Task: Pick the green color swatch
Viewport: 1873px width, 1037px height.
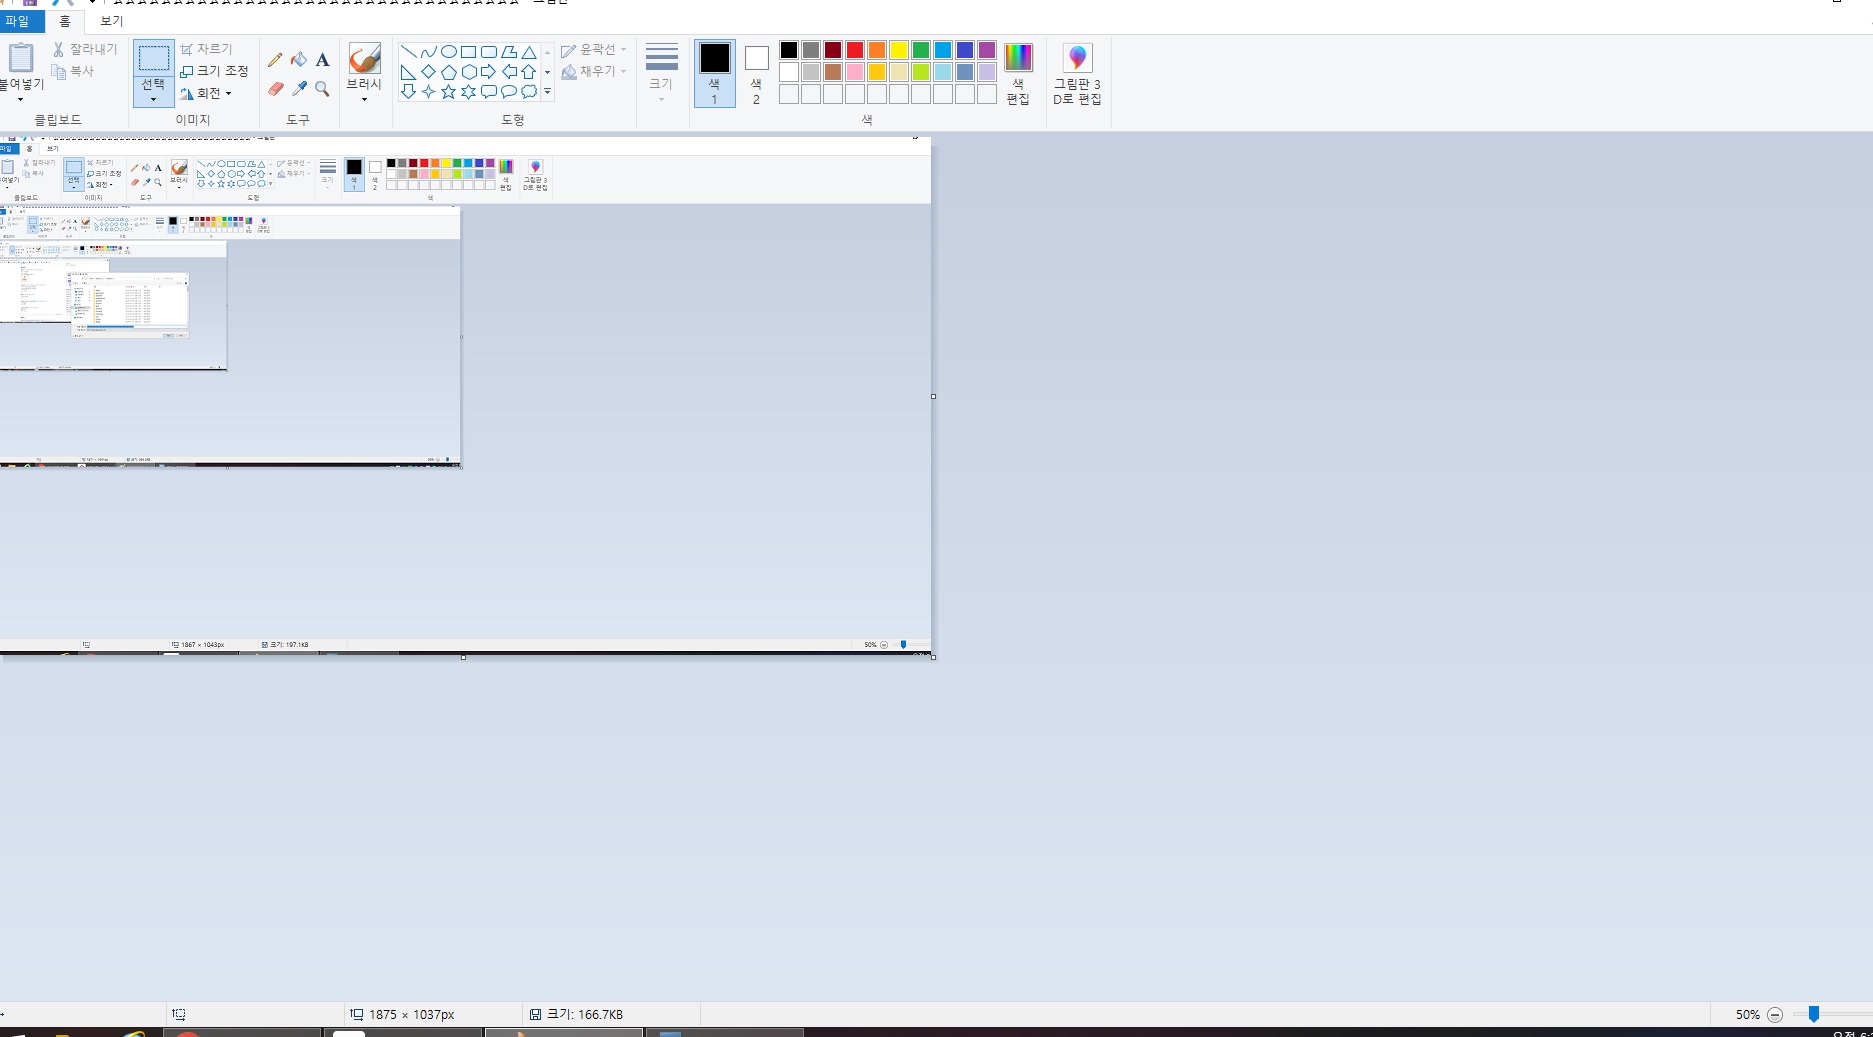Action: (x=921, y=50)
